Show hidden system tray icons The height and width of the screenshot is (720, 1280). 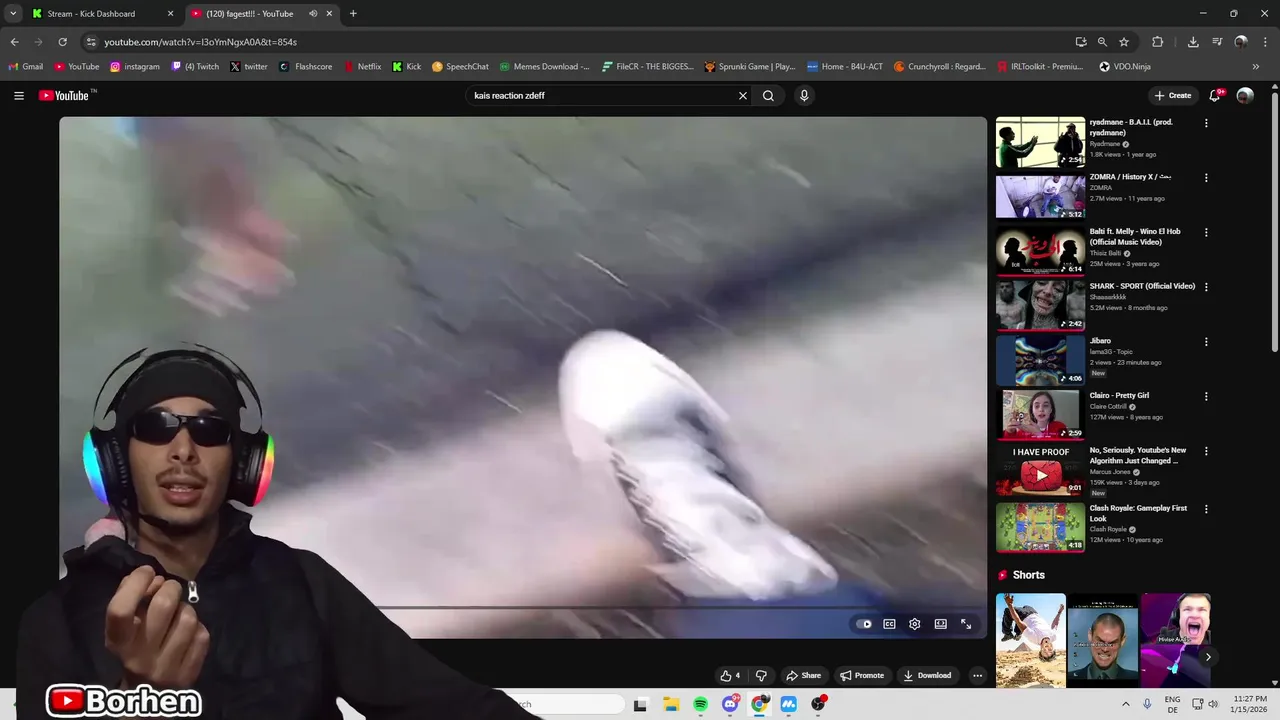point(1125,704)
